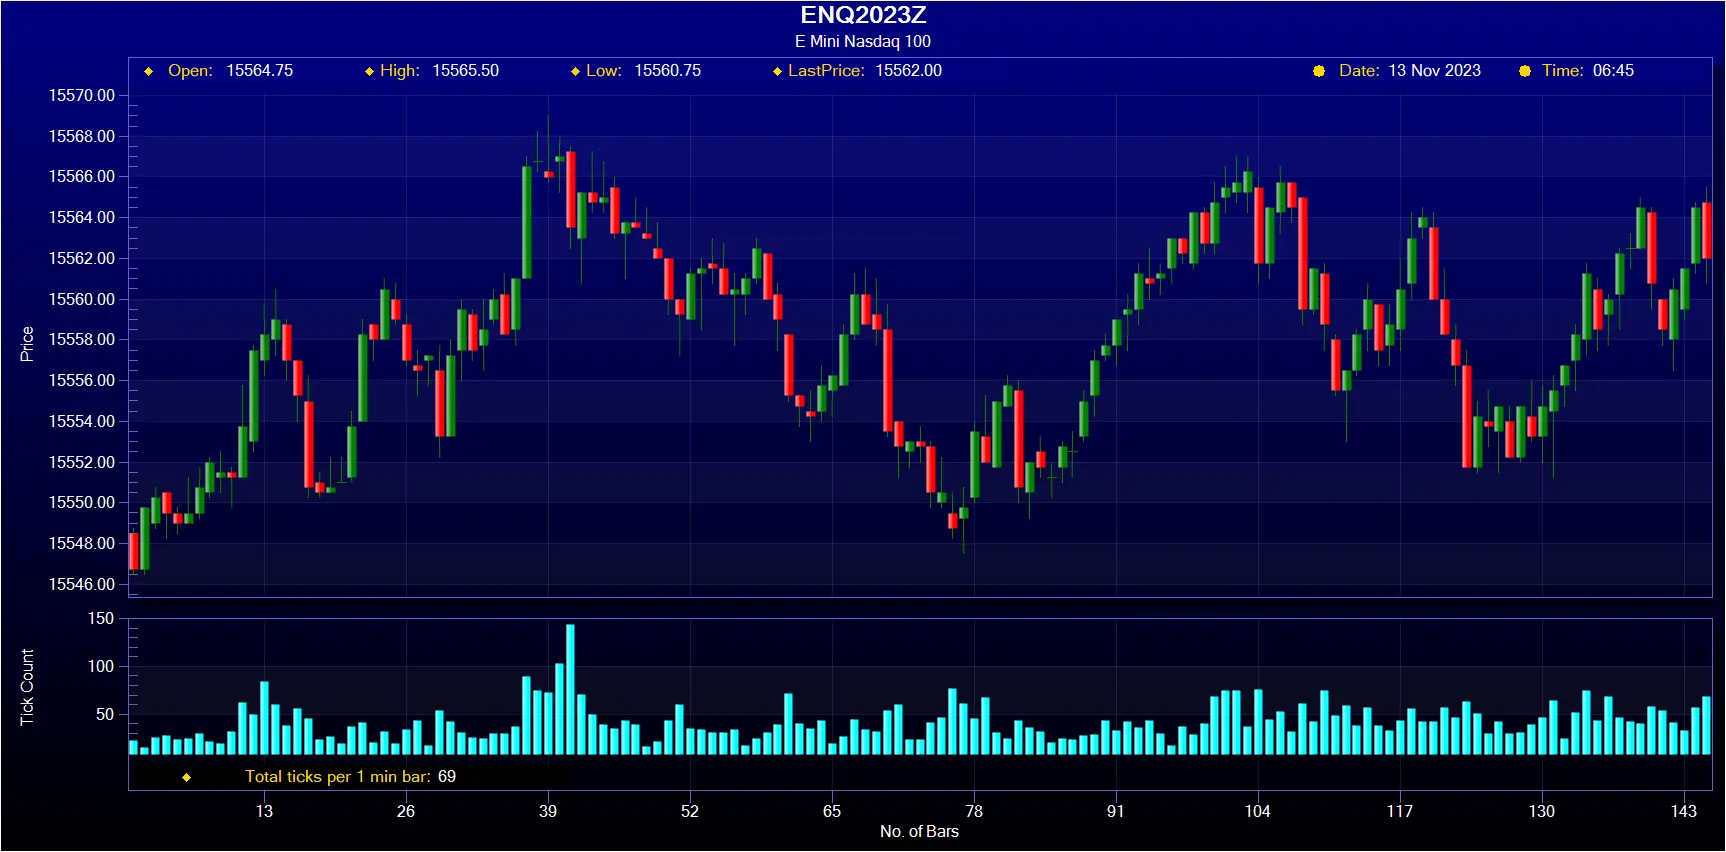Click the 15552.00 price axis tick
The width and height of the screenshot is (1726, 852).
pos(82,462)
